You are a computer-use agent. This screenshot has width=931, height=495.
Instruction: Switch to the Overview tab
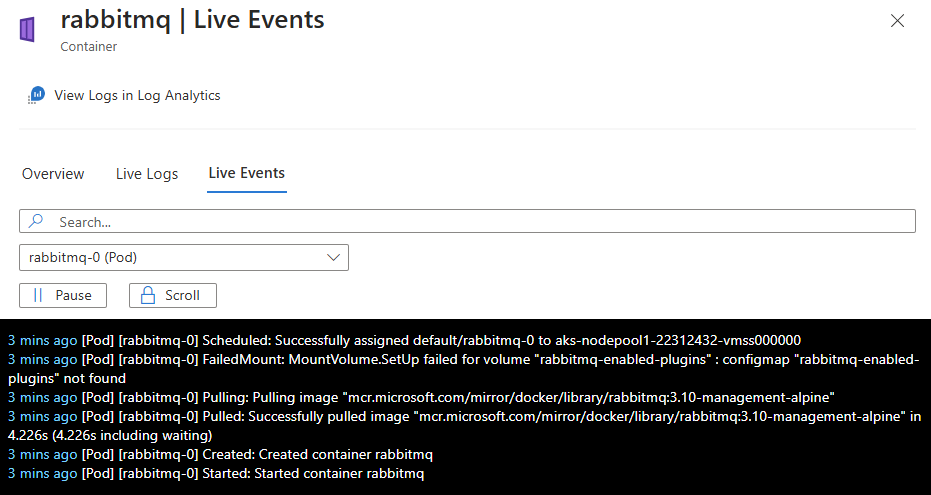pos(53,174)
